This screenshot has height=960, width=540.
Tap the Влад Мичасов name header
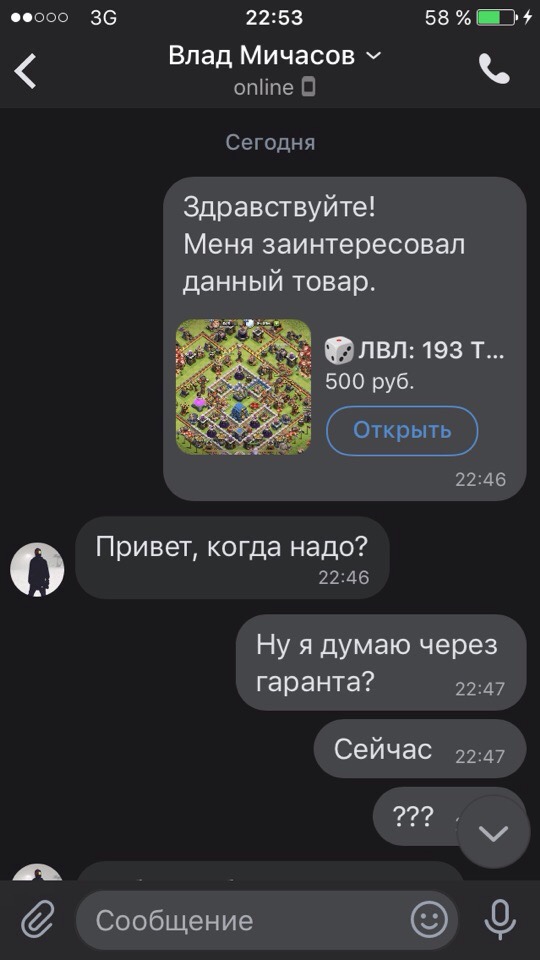[x=261, y=56]
